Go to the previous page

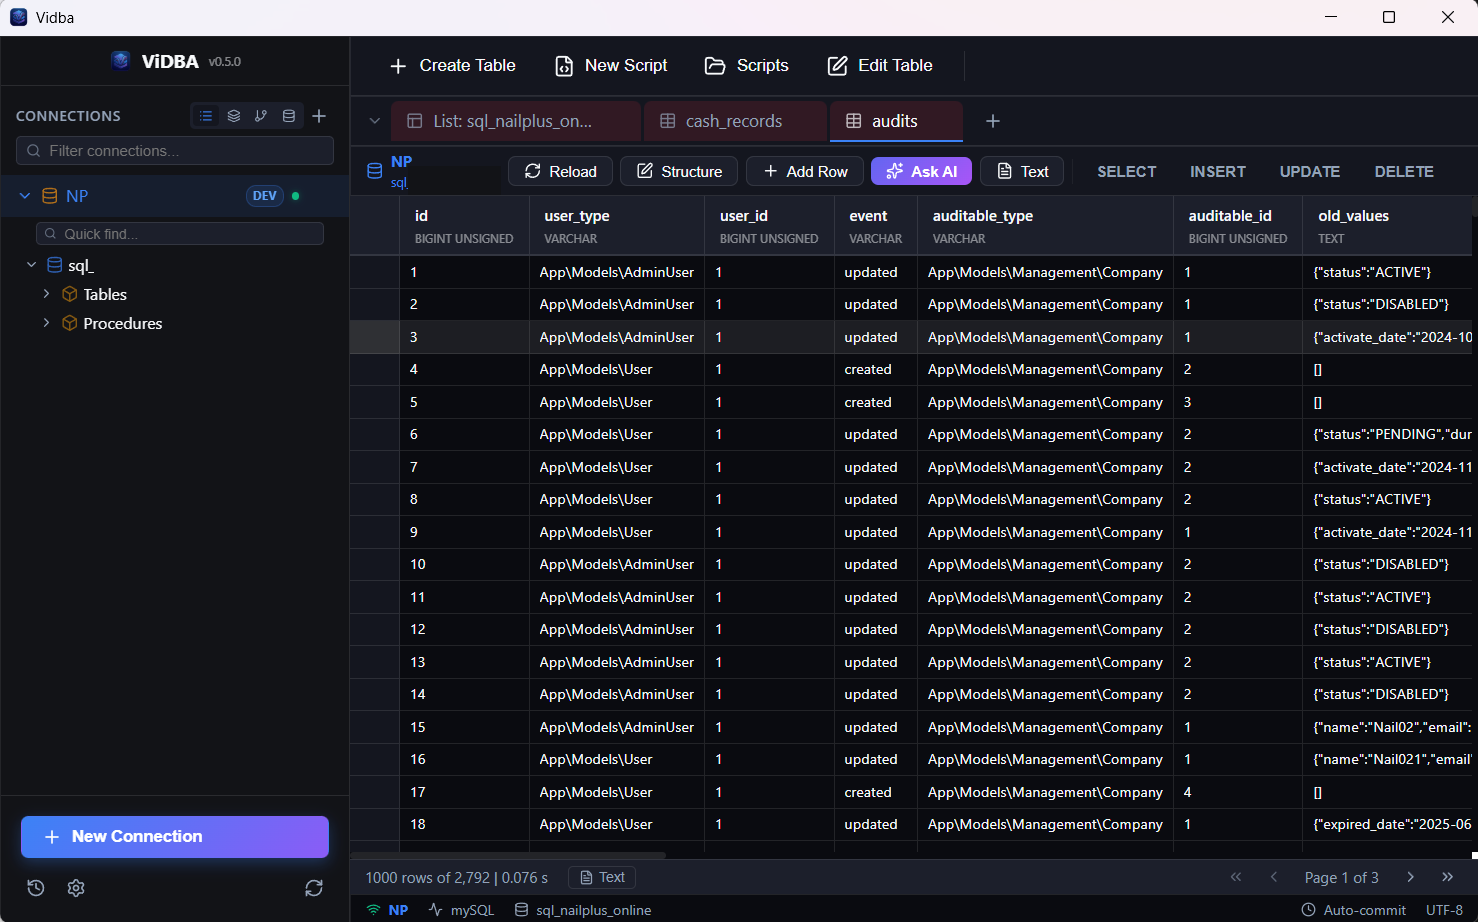point(1274,877)
